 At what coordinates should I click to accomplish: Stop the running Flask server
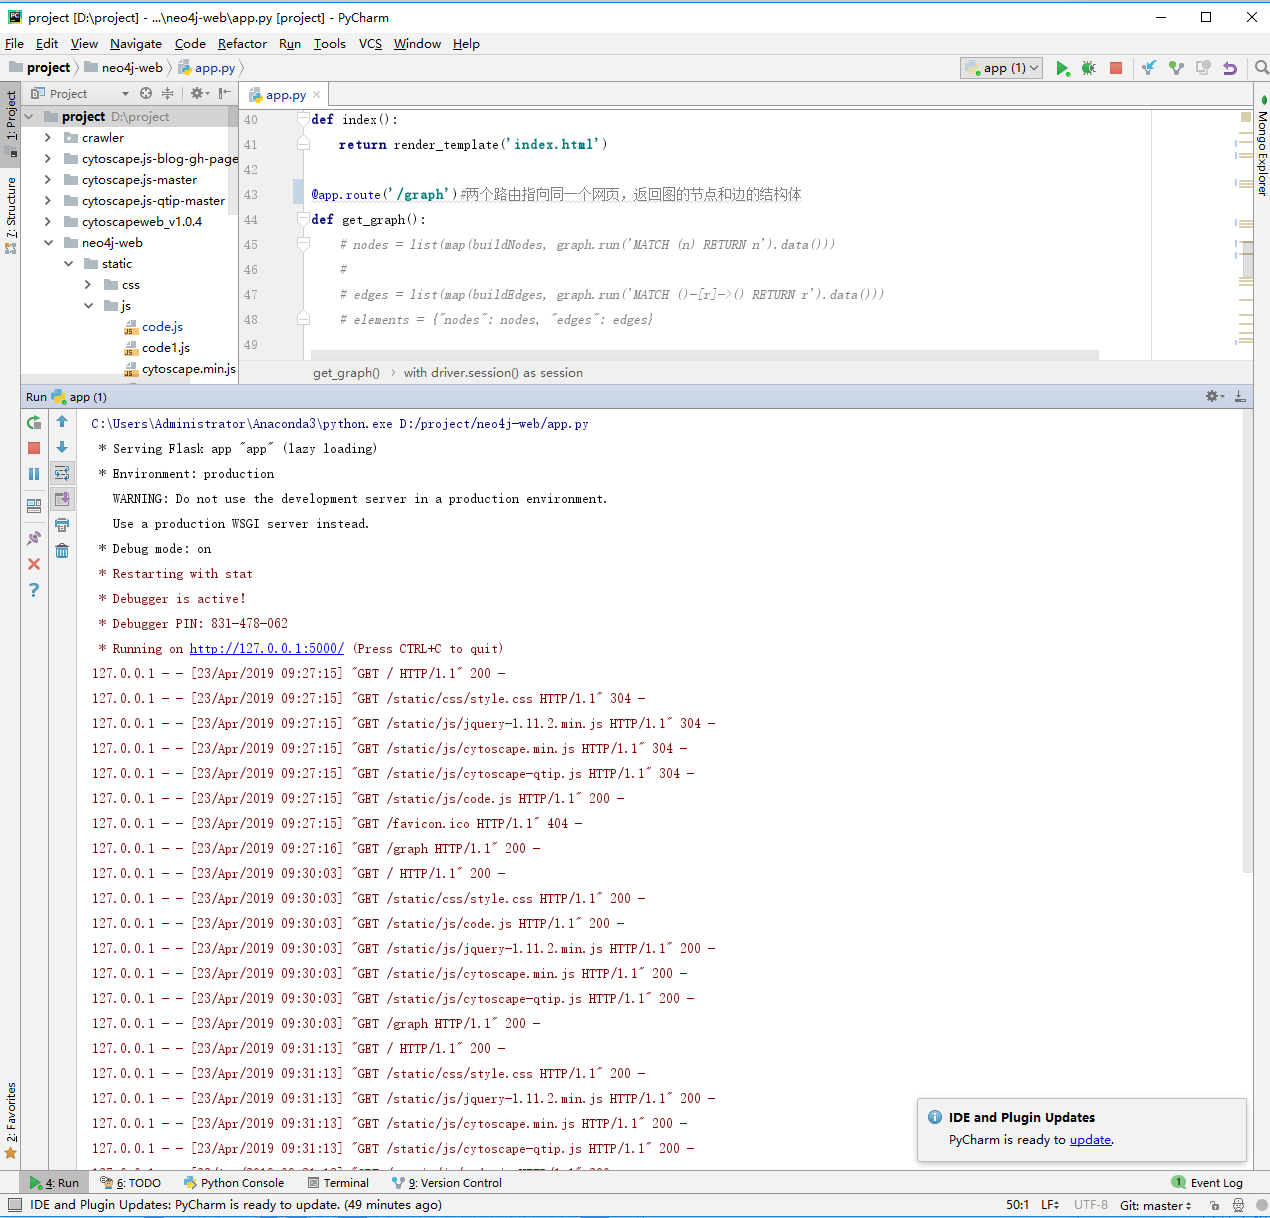[33, 447]
